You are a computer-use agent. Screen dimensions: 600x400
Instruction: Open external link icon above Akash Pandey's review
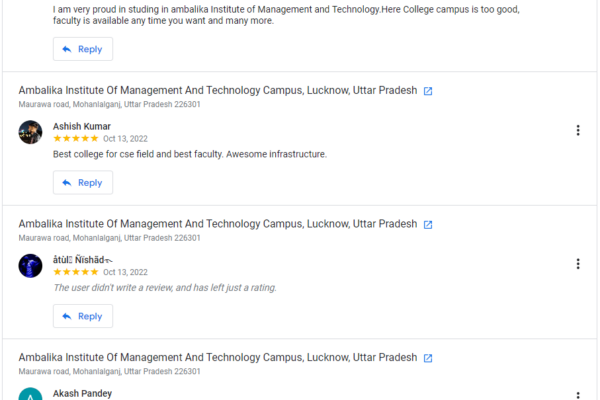[428, 358]
